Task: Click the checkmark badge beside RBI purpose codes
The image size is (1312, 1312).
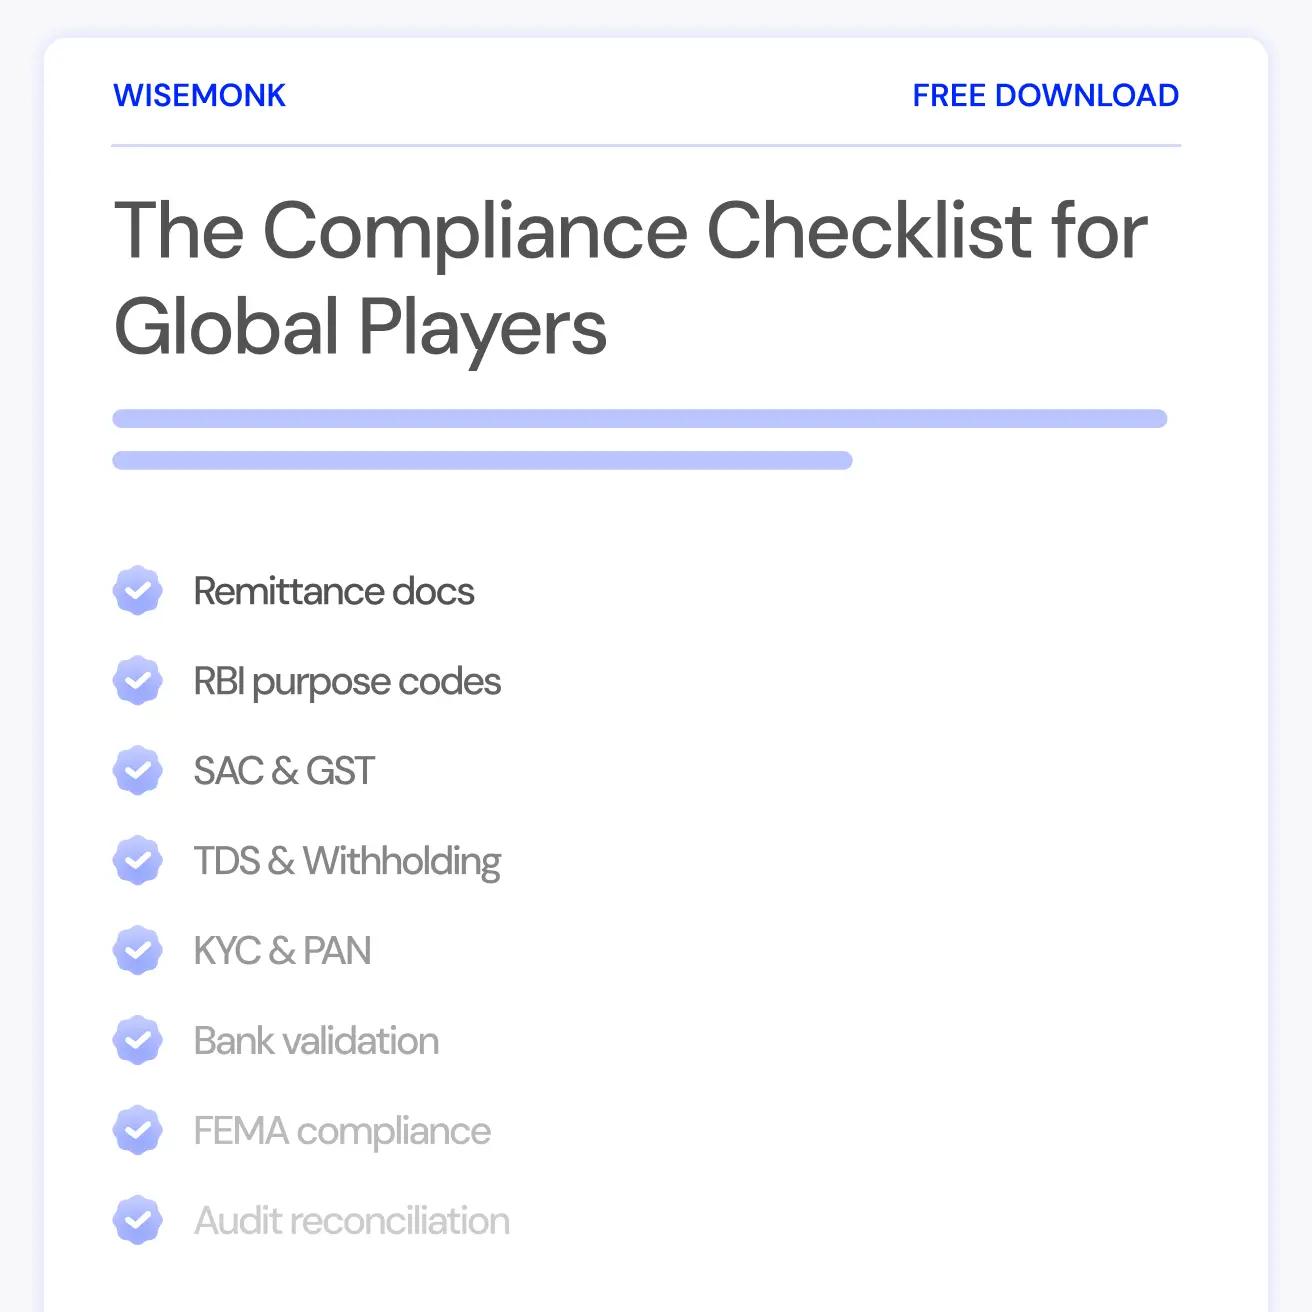Action: point(138,681)
